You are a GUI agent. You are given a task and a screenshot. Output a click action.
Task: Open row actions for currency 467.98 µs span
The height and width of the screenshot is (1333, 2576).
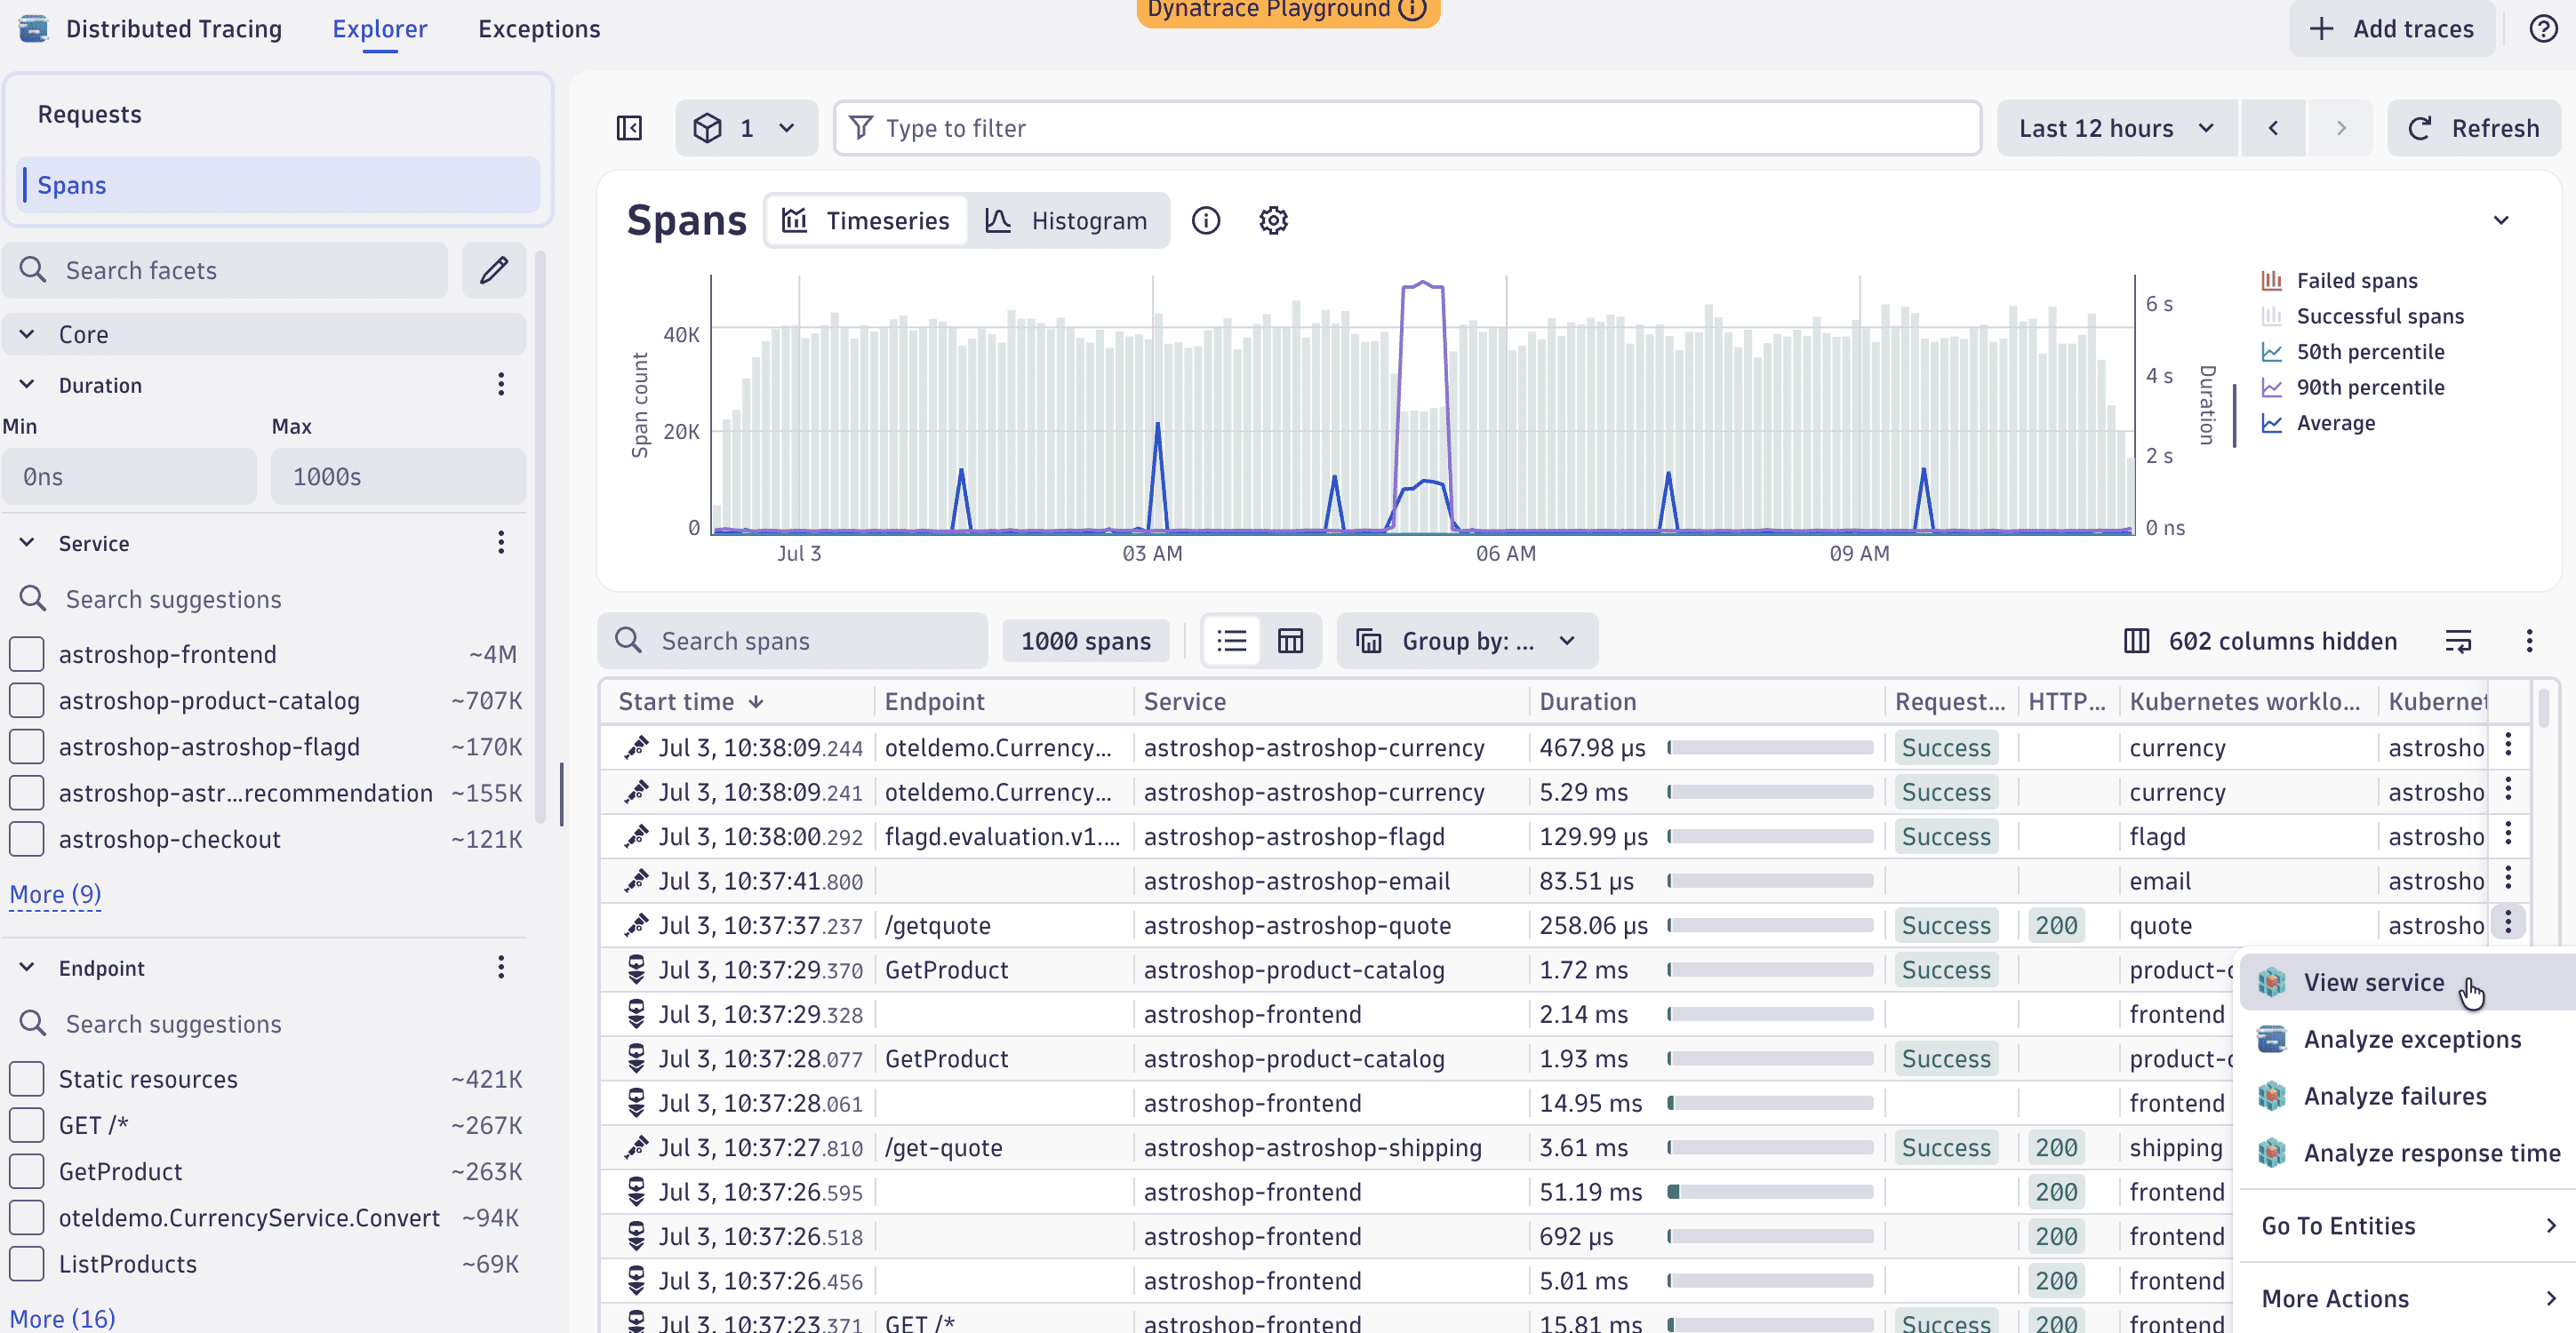2508,745
